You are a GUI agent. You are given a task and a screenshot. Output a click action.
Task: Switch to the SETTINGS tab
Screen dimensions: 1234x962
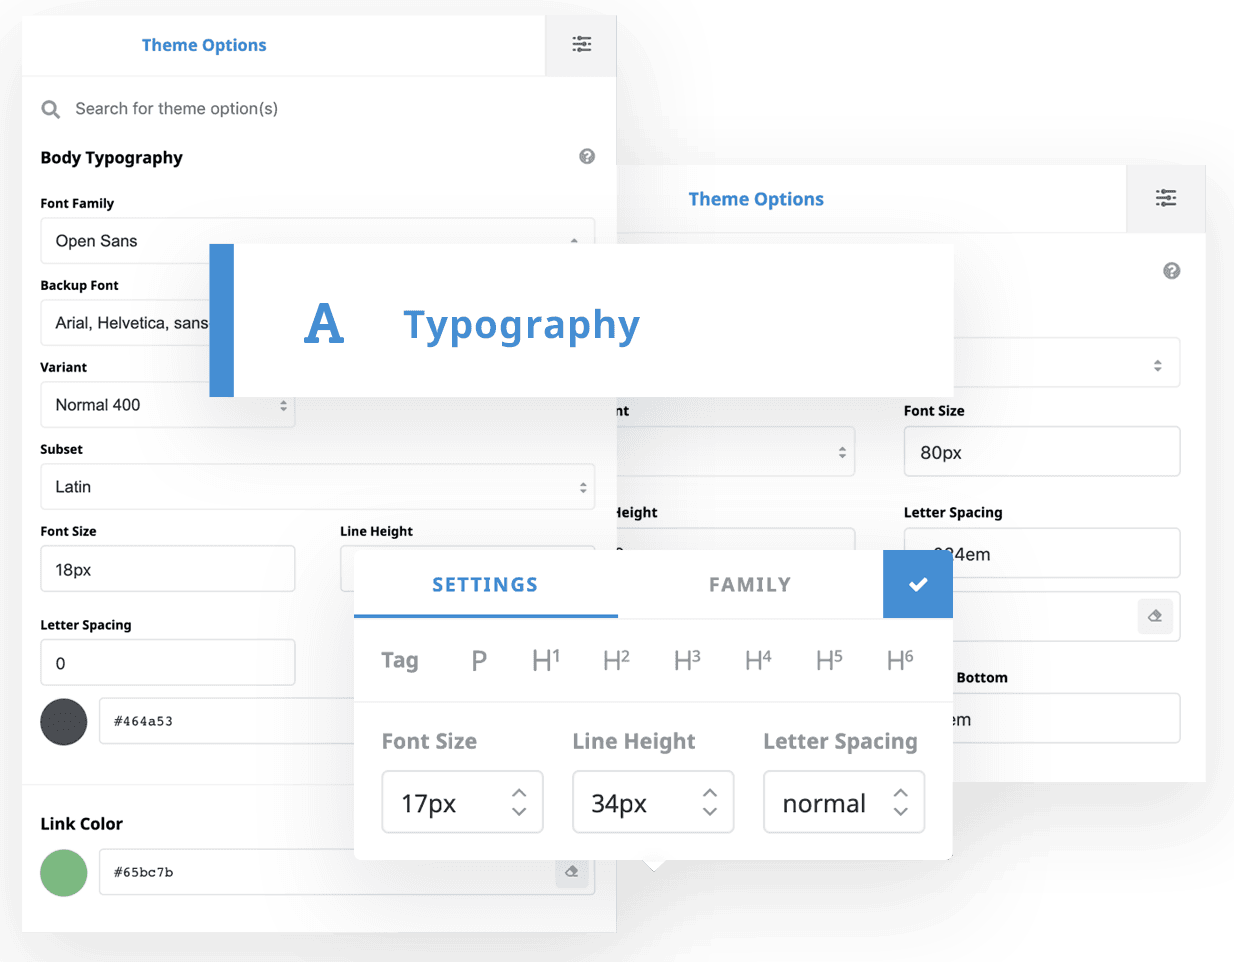pos(485,585)
